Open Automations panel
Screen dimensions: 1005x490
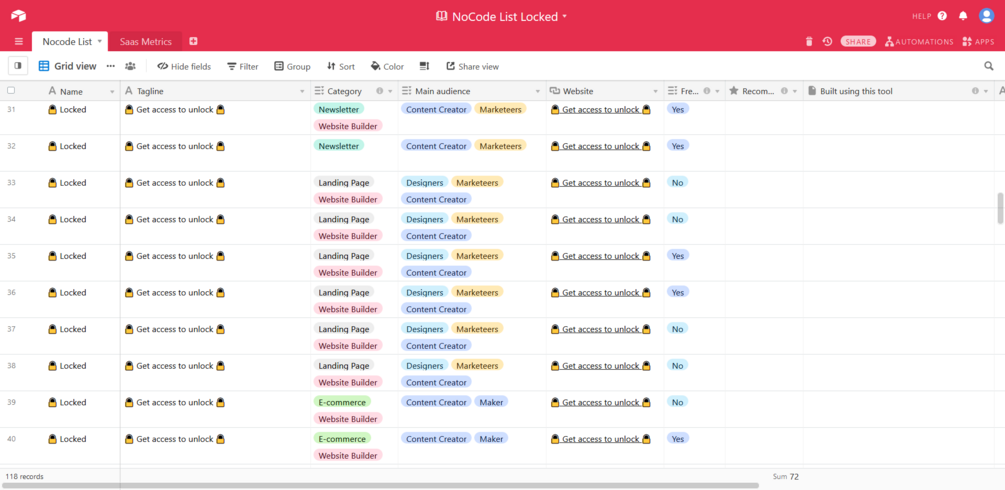(x=919, y=42)
